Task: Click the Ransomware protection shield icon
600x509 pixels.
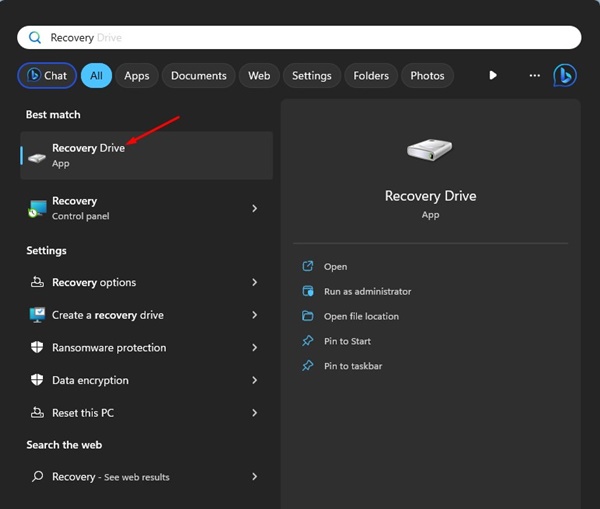Action: pyautogui.click(x=37, y=348)
